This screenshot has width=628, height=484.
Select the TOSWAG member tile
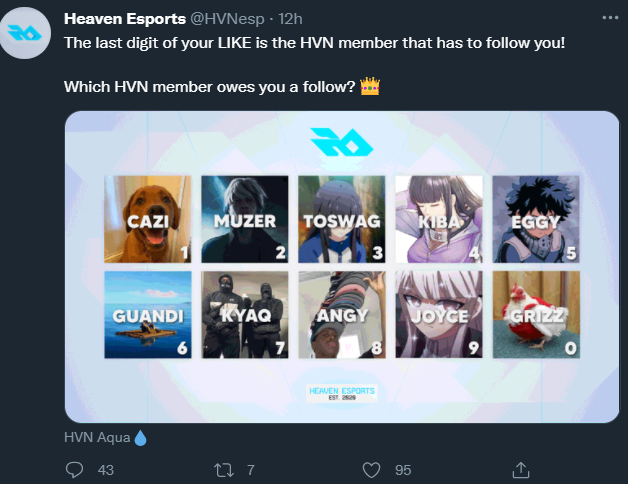(342, 219)
